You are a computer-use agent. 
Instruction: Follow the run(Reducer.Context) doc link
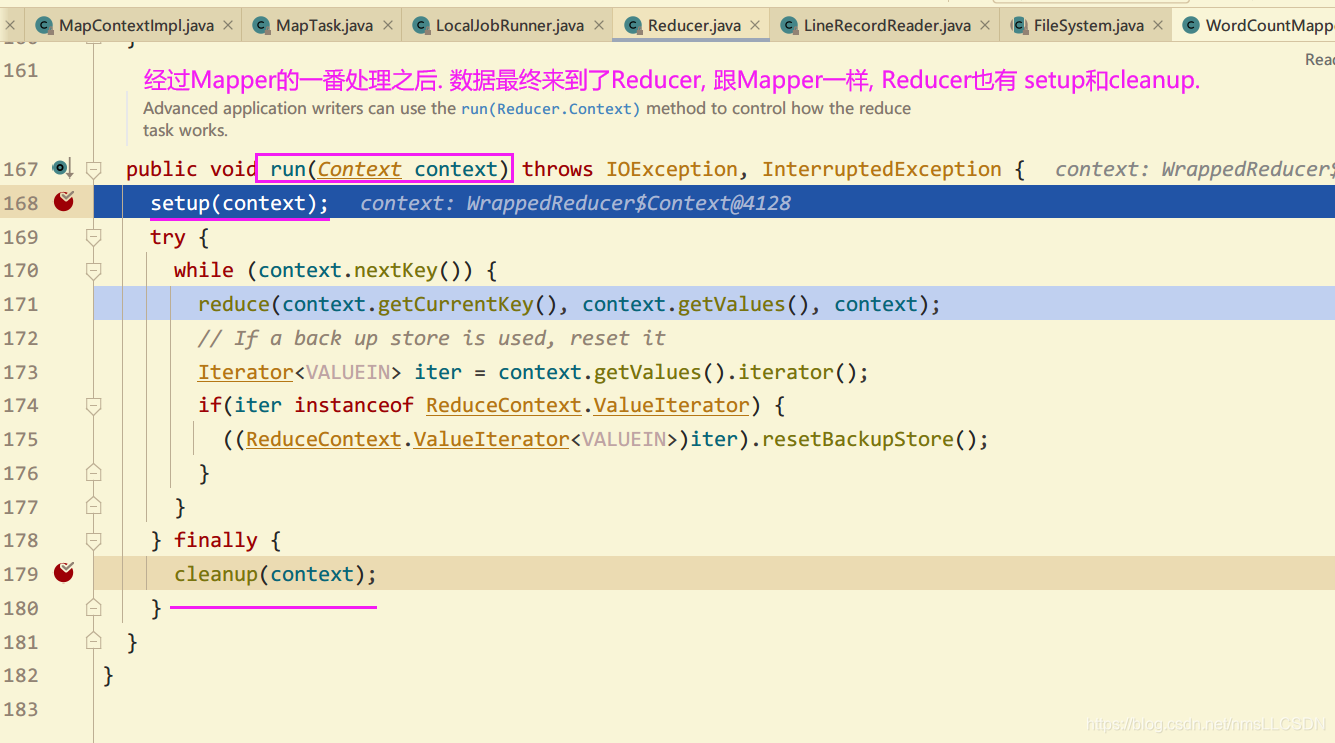click(551, 109)
